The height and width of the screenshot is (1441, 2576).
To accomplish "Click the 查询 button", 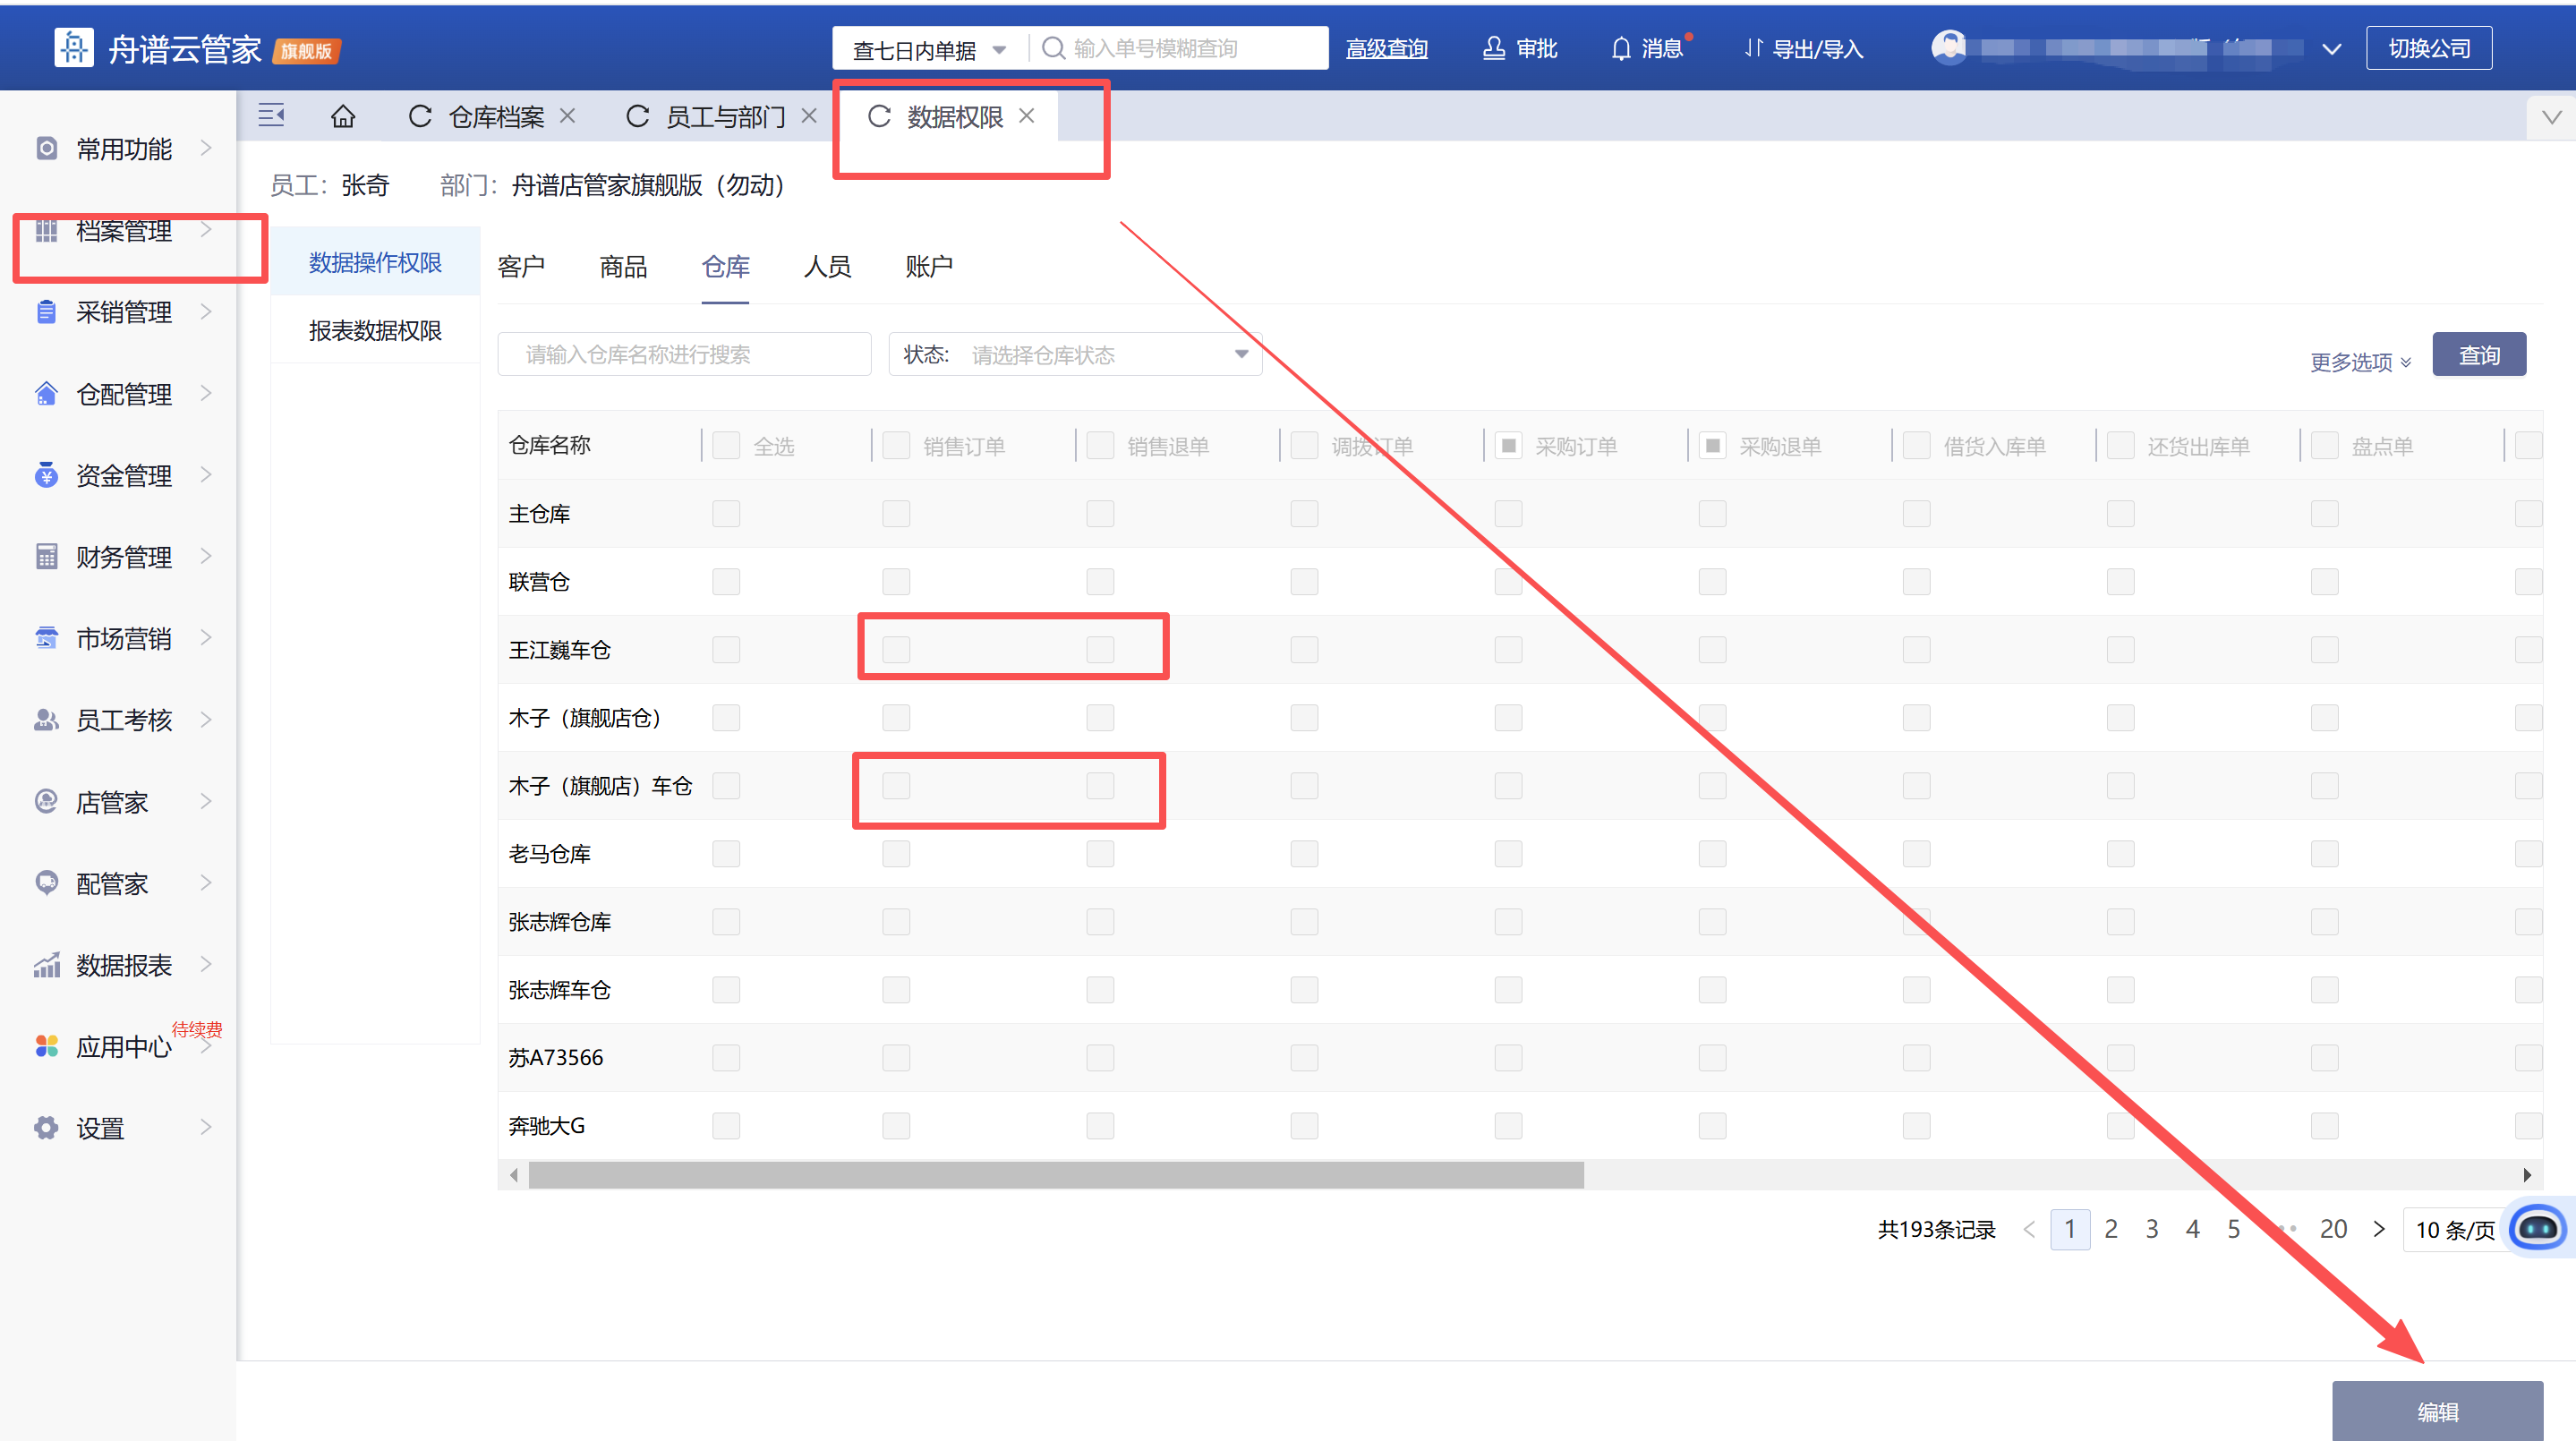I will click(x=2479, y=355).
